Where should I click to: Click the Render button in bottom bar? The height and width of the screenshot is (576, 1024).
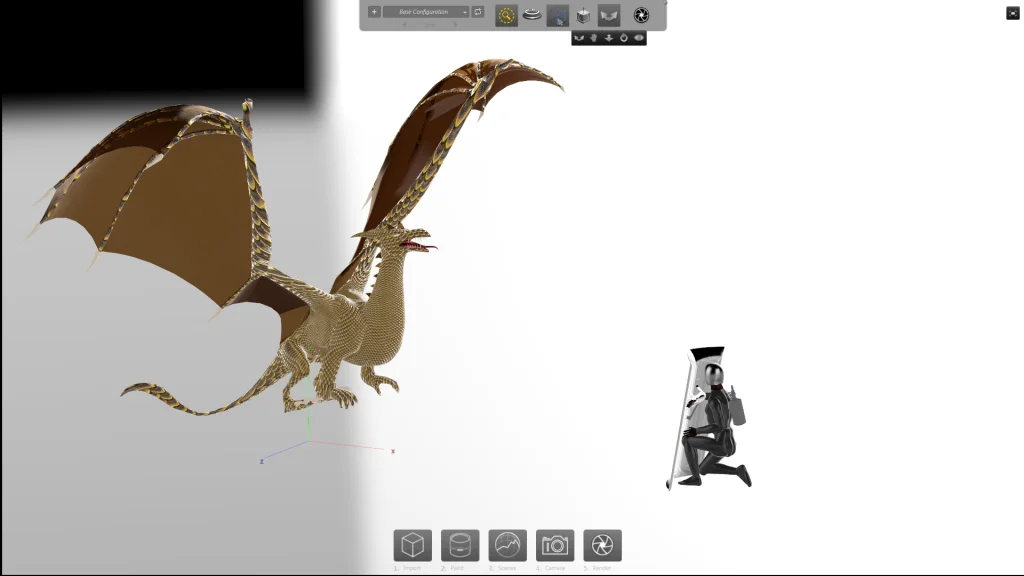(x=602, y=545)
